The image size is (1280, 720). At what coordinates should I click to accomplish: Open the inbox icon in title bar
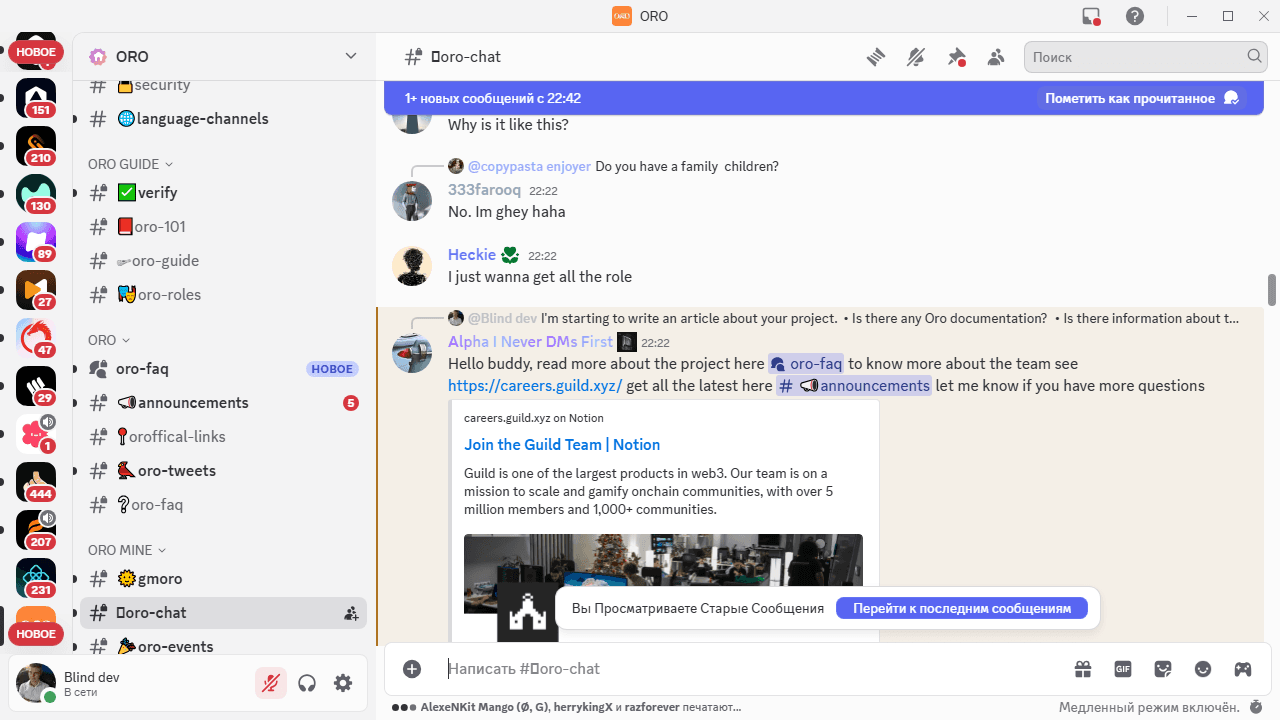click(1091, 16)
